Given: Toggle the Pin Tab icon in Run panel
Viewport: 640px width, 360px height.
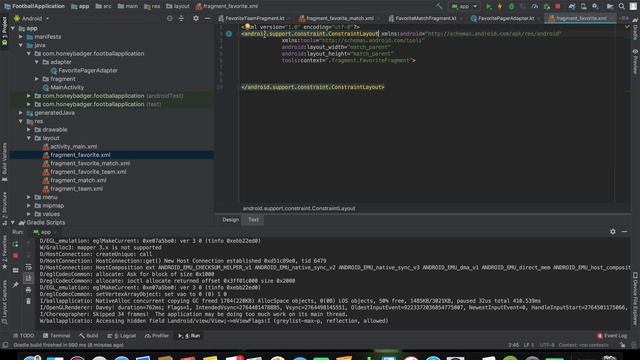Looking at the screenshot, I should tap(16, 285).
